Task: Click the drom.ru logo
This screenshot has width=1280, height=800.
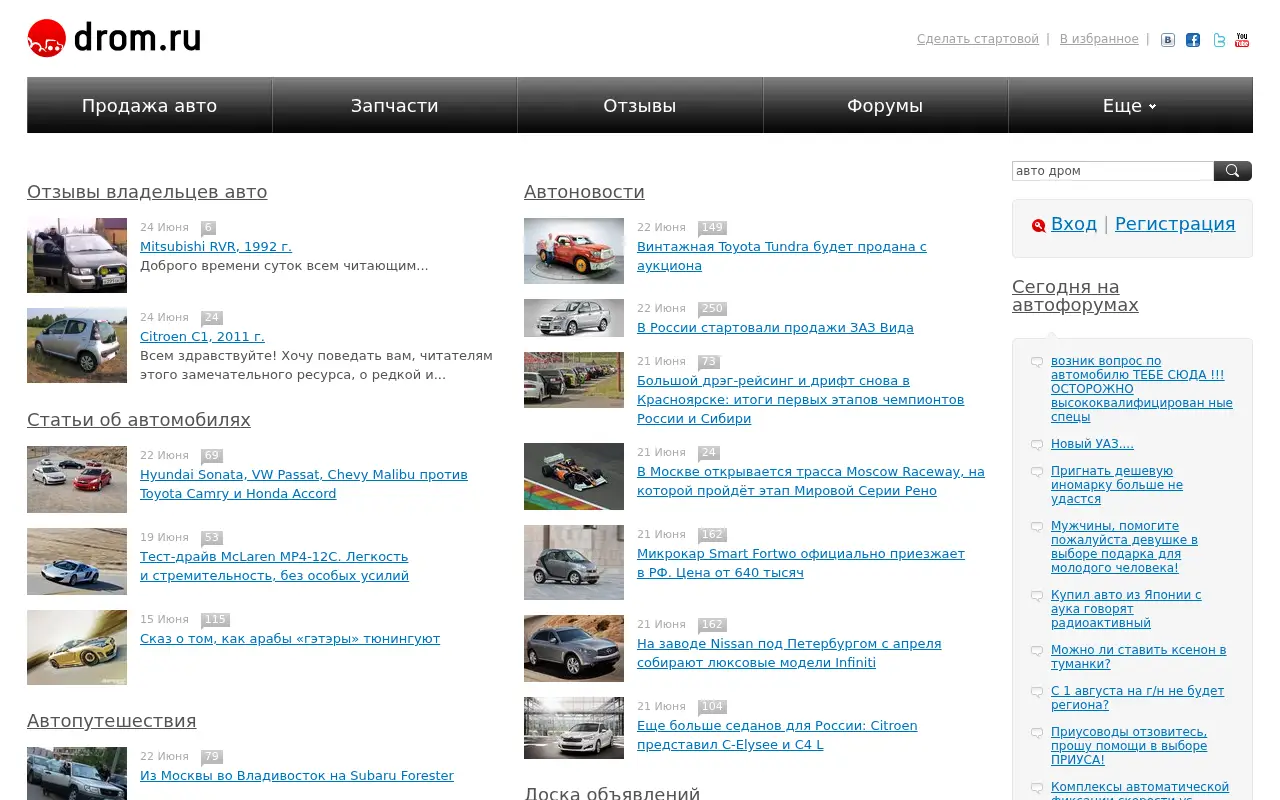Action: point(114,38)
